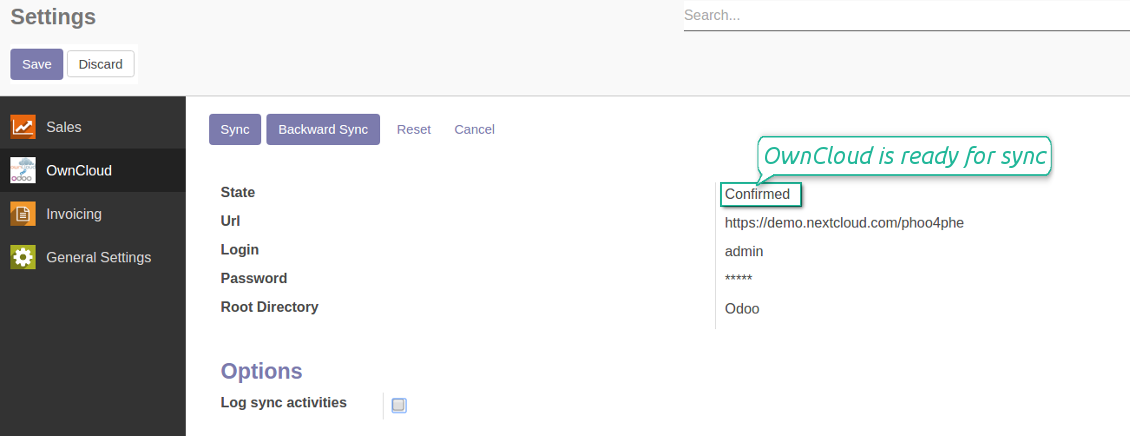Click the Password field label
Screen dimensions: 1130x436
(254, 278)
